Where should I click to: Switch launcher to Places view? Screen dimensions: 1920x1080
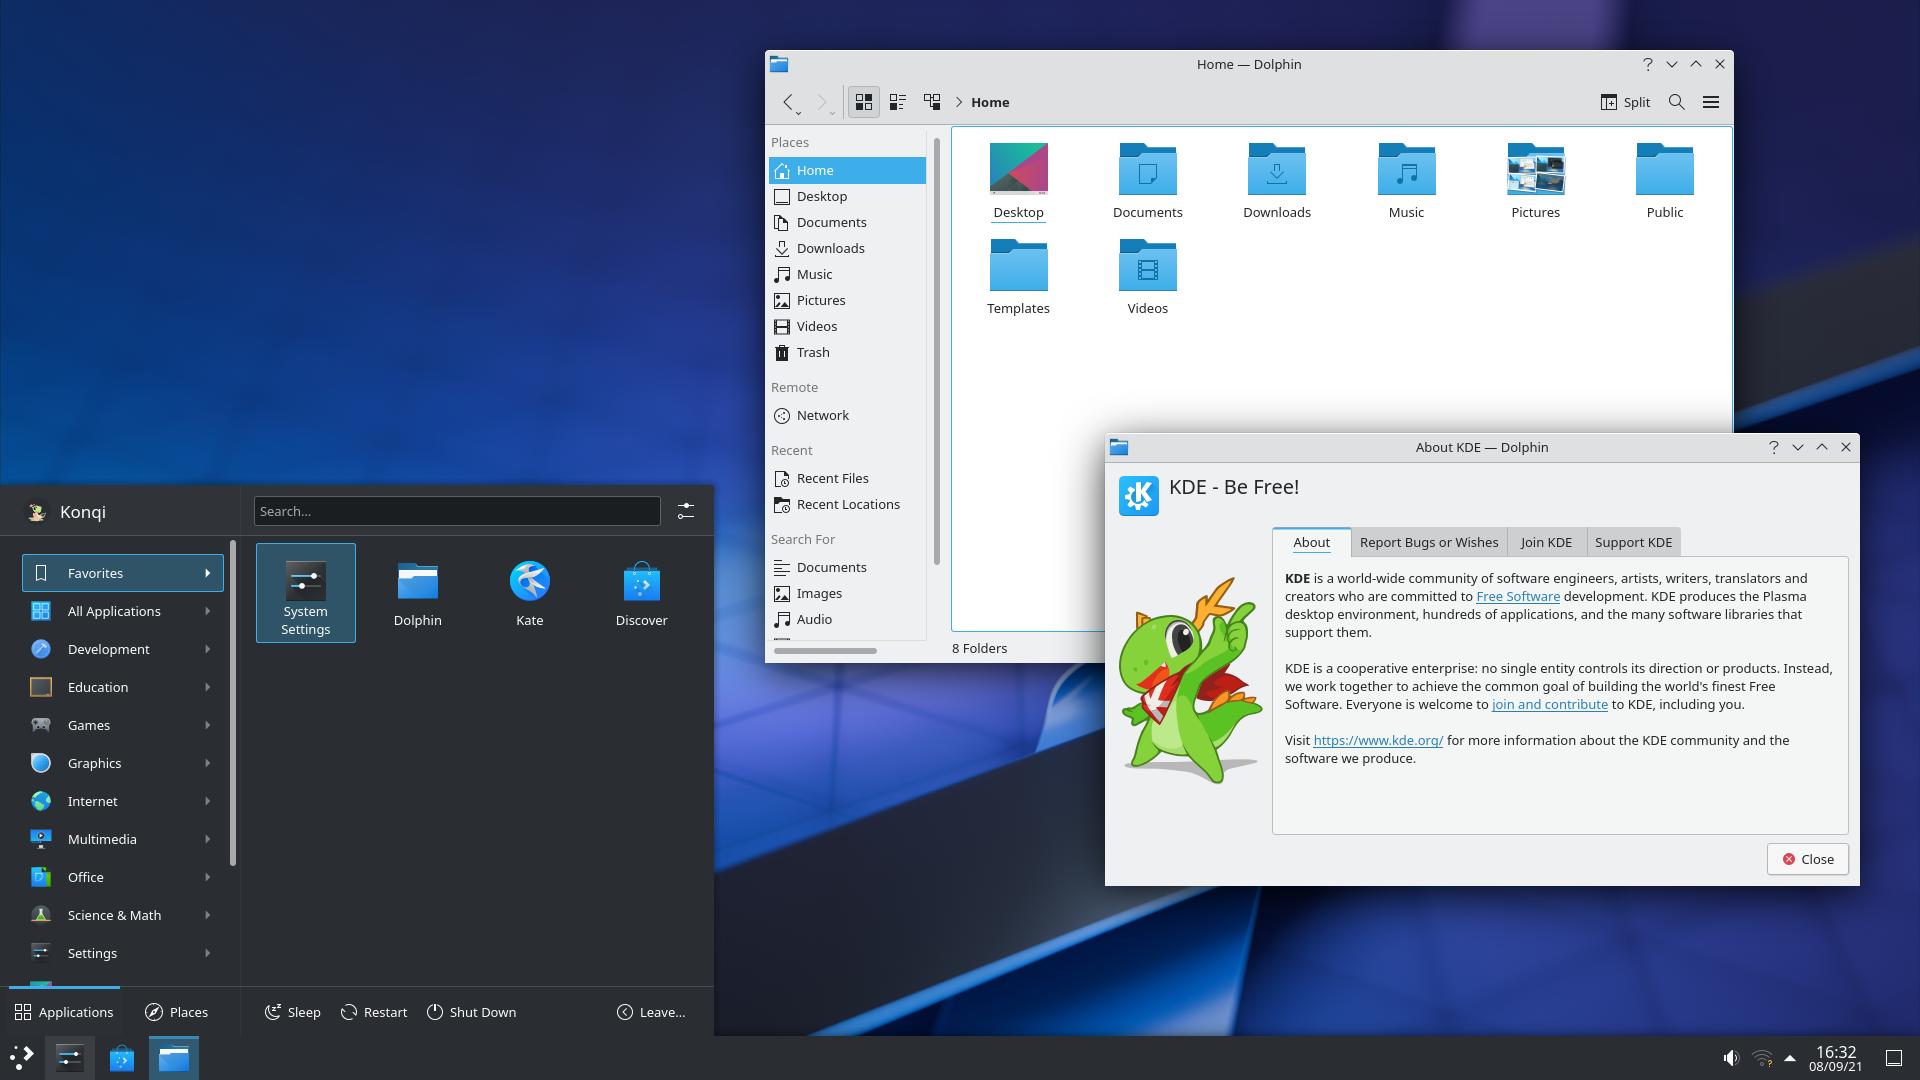pos(177,1012)
